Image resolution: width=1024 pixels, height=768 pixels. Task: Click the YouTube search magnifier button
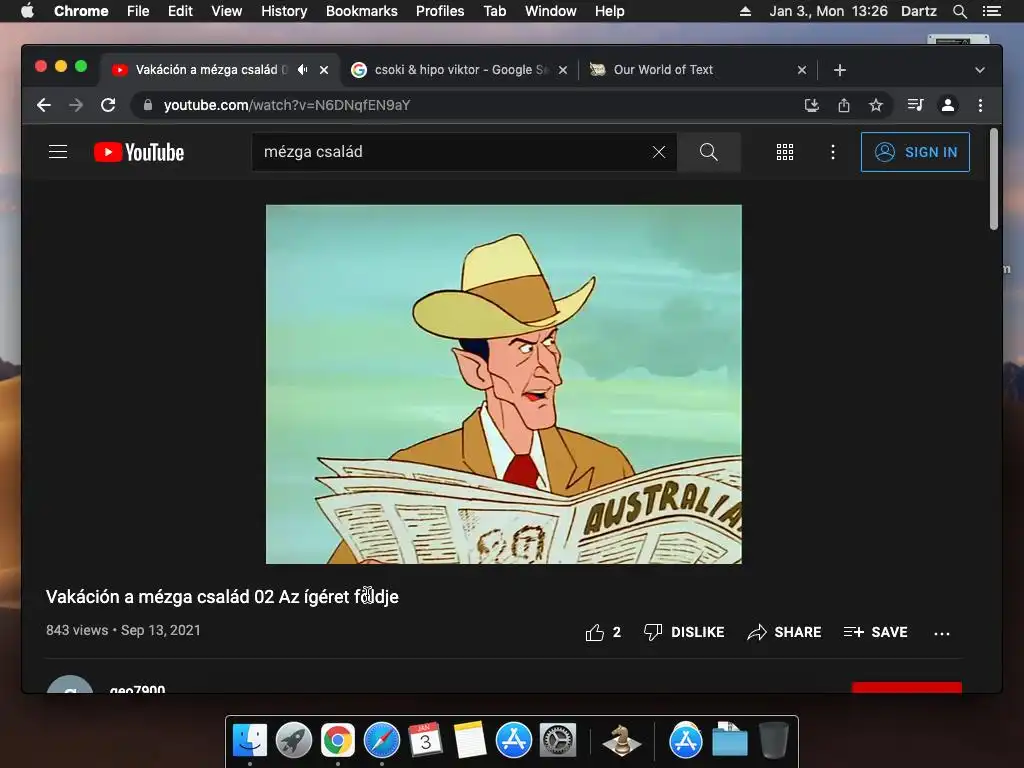pos(709,152)
